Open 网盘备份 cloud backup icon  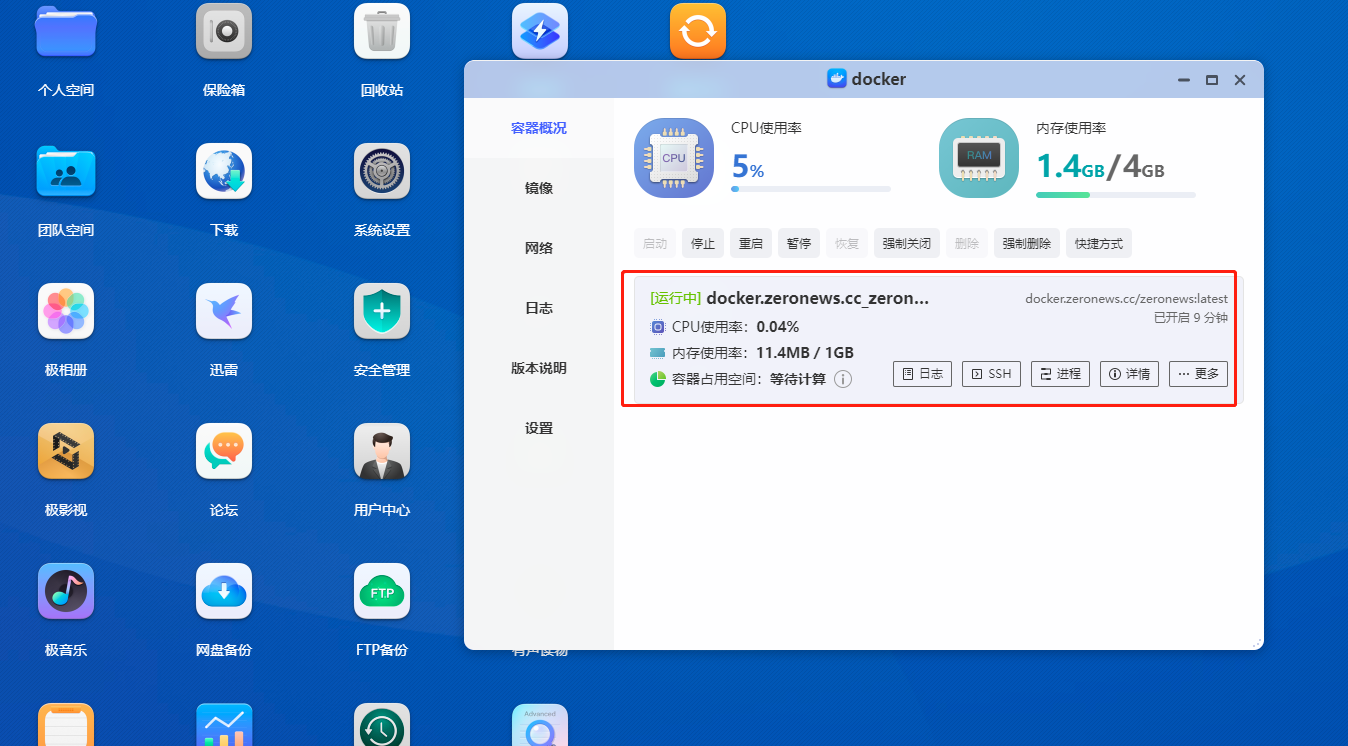(224, 591)
